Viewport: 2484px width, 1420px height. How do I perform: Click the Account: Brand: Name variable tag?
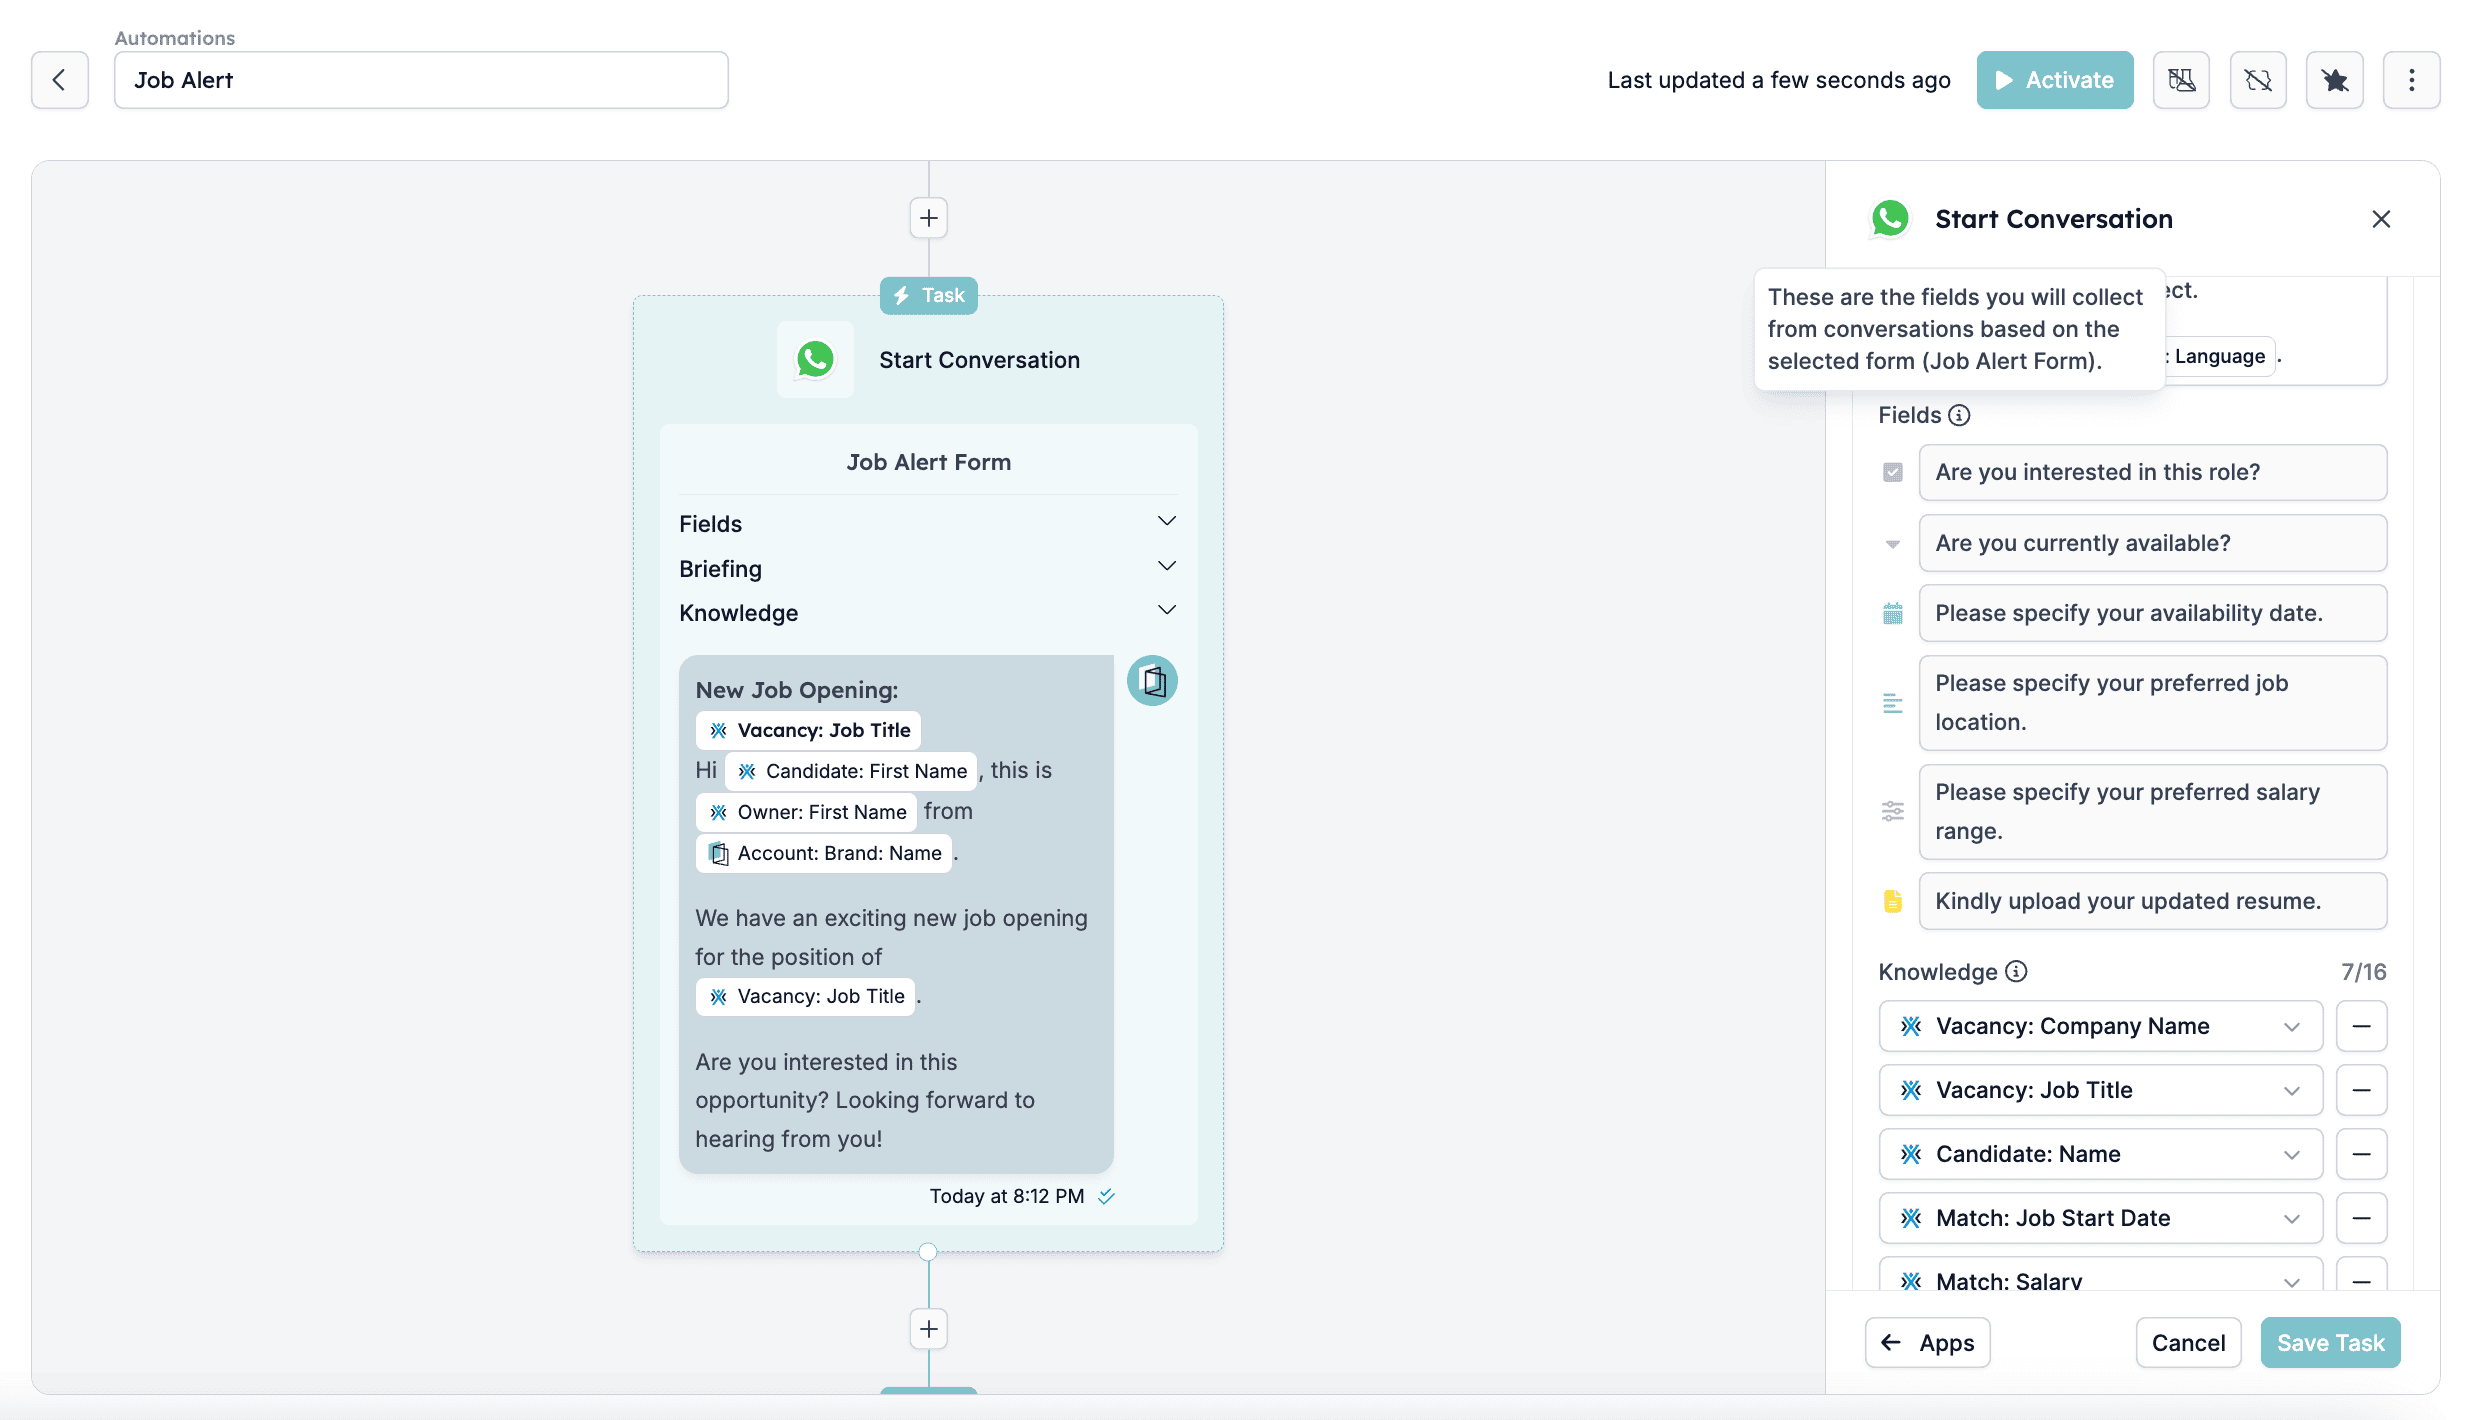(x=824, y=853)
